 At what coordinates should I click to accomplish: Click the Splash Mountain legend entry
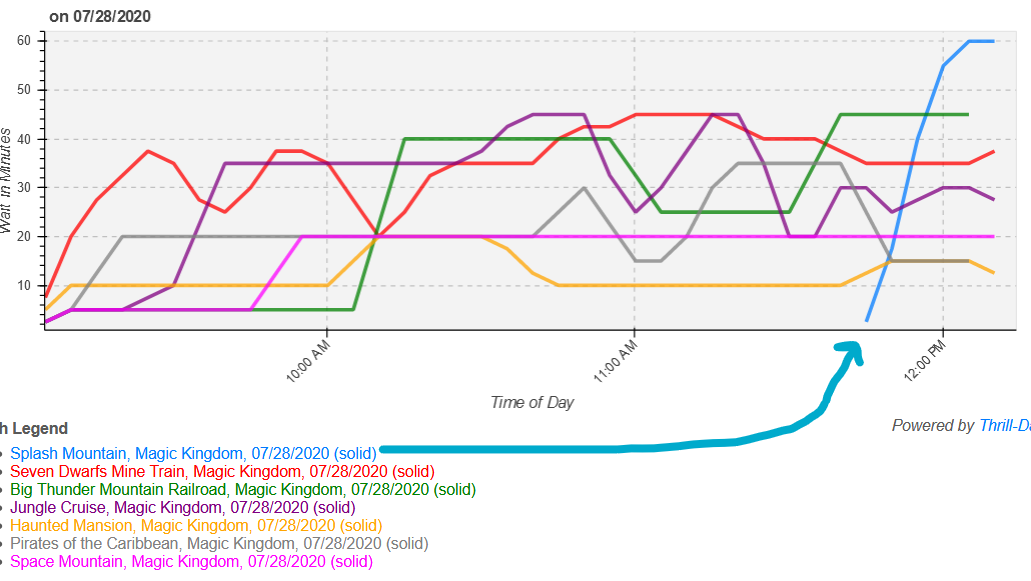coord(193,453)
